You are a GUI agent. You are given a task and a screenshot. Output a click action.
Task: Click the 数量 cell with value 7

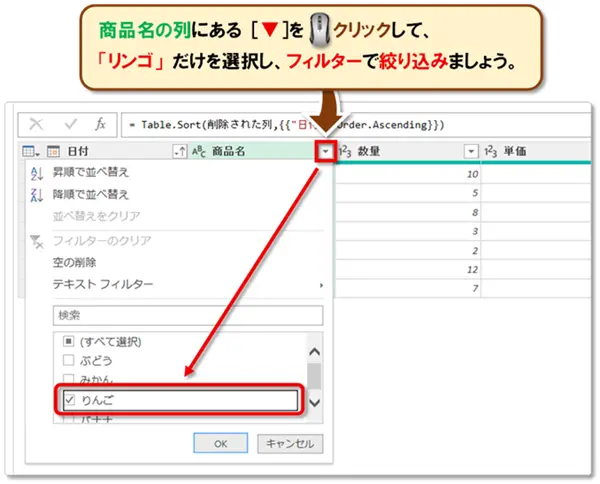[408, 288]
